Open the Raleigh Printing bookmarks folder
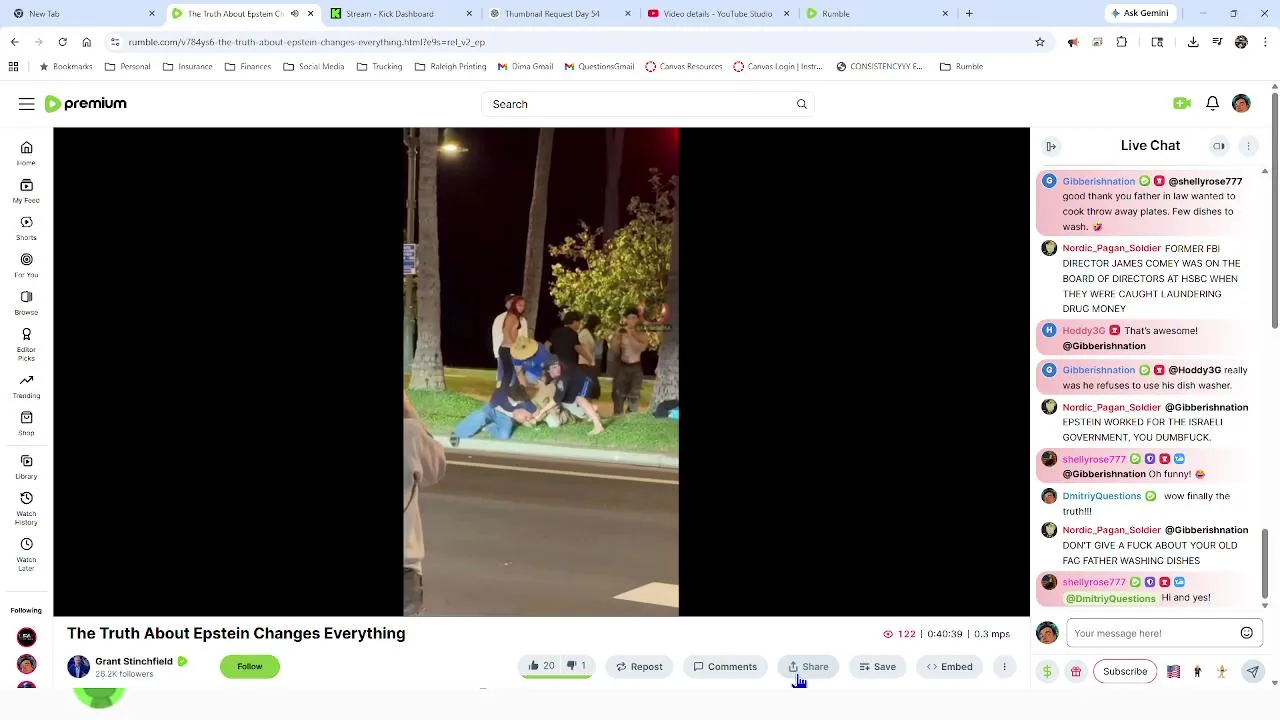Image resolution: width=1280 pixels, height=720 pixels. tap(450, 67)
